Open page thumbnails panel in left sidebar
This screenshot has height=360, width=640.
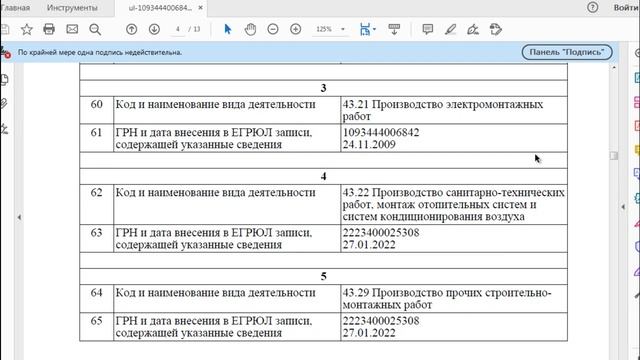coord(4,80)
